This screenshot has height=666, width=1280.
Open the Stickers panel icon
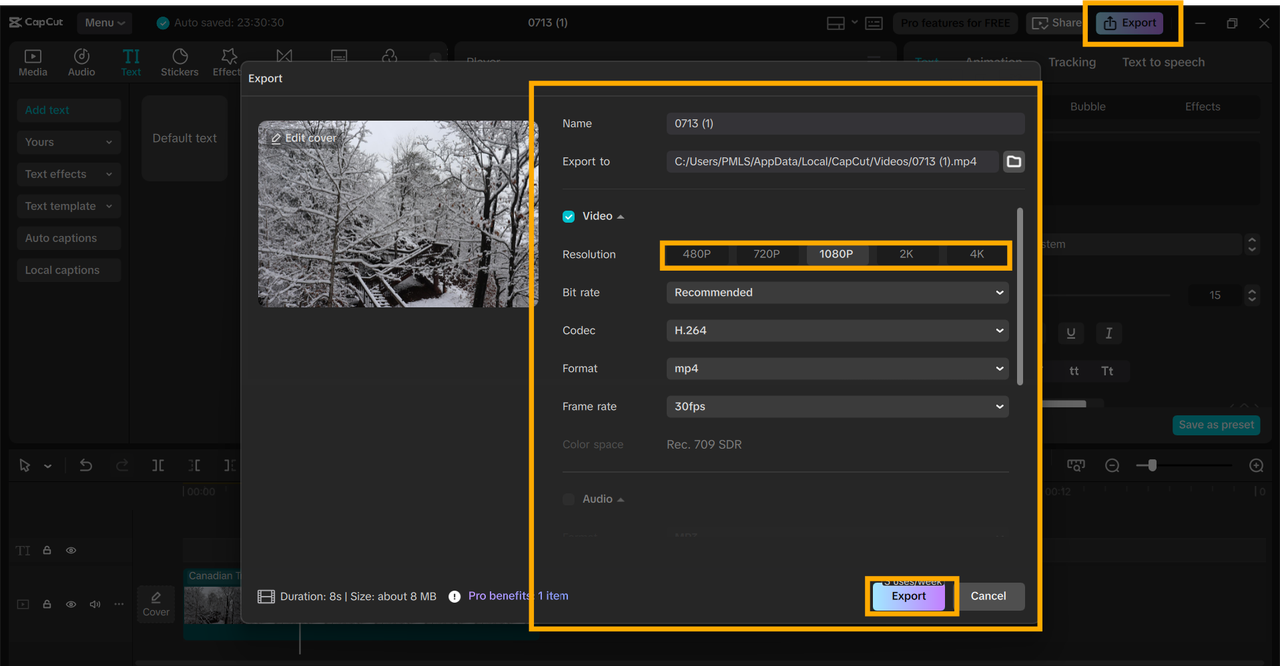(180, 62)
